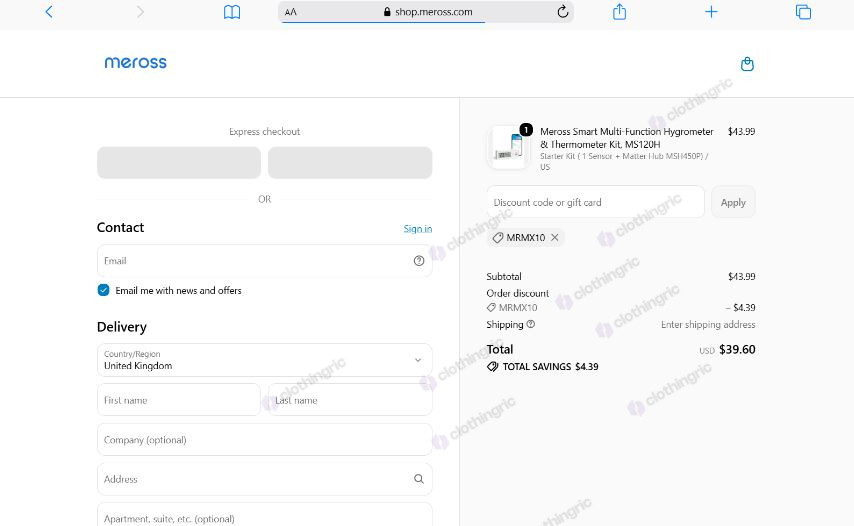Click the product thumbnail image
This screenshot has height=526, width=854.
pos(508,148)
